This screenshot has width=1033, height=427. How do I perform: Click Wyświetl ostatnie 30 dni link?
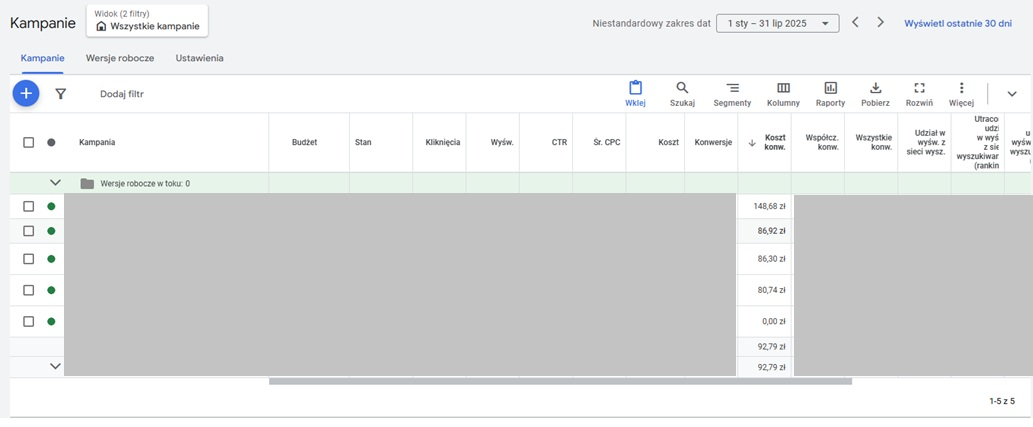point(958,23)
